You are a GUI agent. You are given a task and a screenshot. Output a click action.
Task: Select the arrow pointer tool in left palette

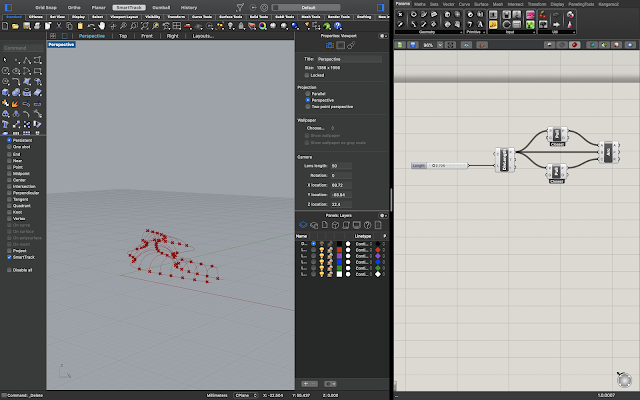[5, 60]
